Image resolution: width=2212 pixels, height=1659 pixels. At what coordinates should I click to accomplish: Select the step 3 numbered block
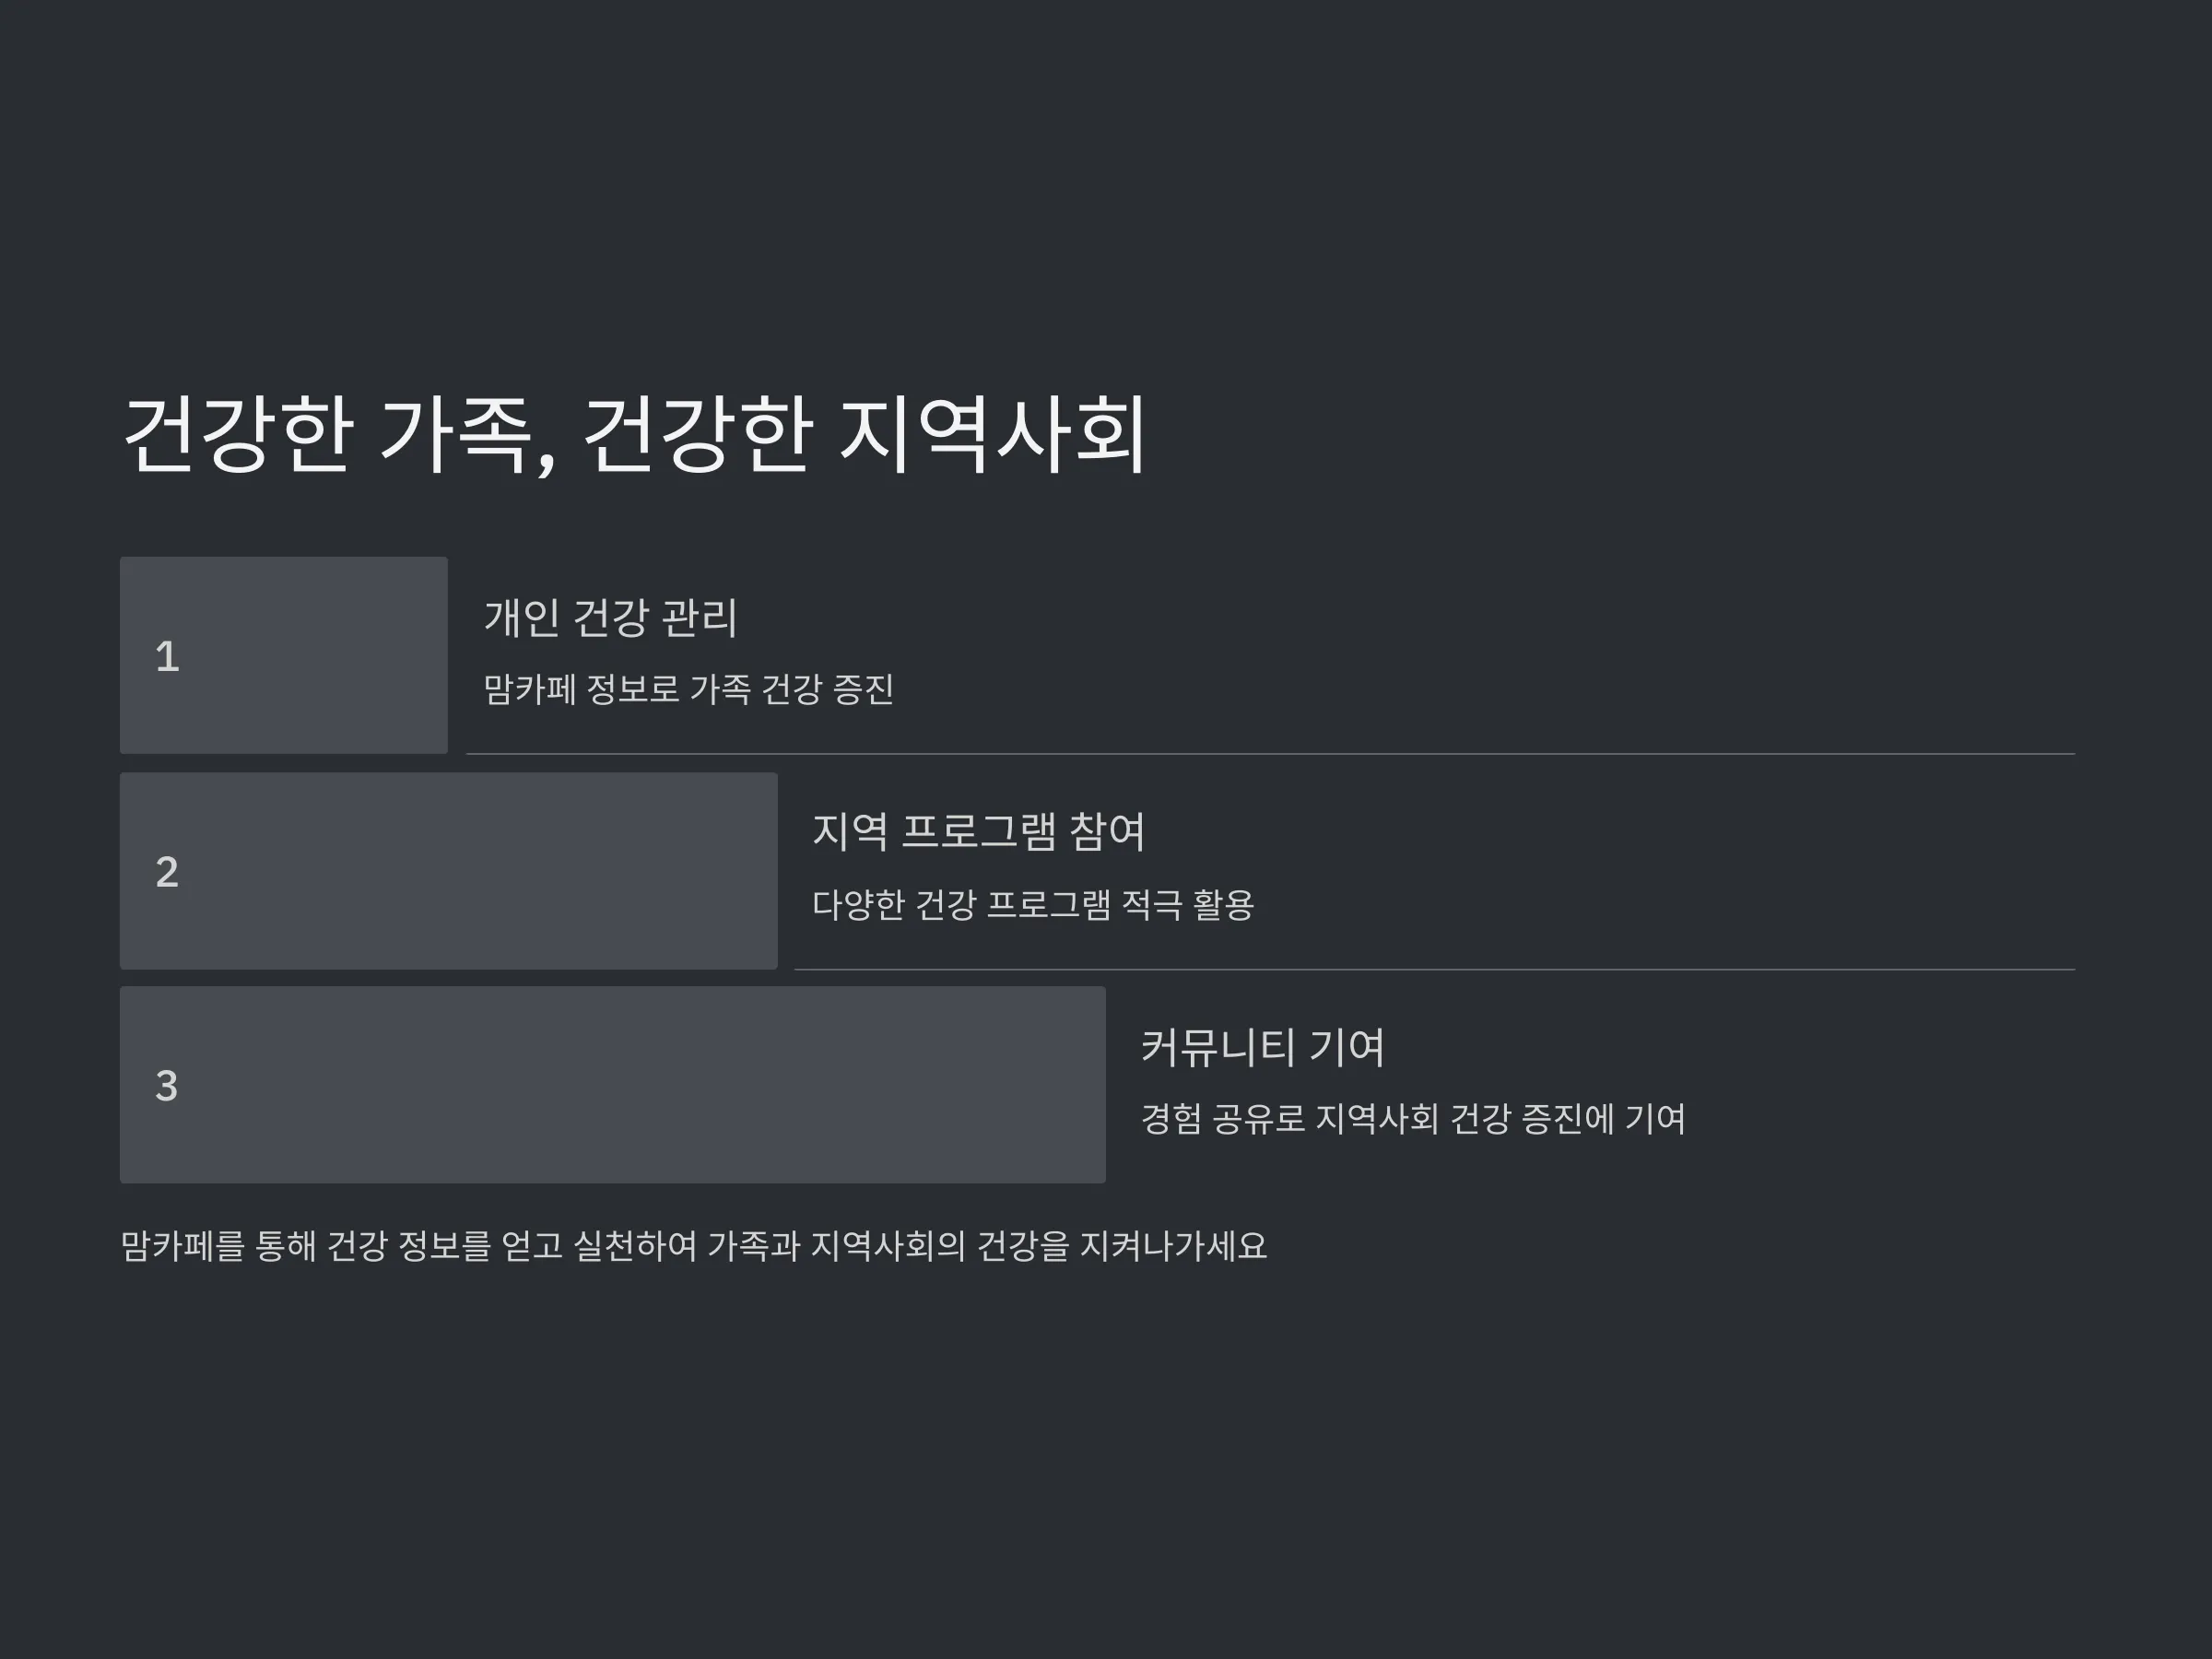pyautogui.click(x=613, y=1085)
